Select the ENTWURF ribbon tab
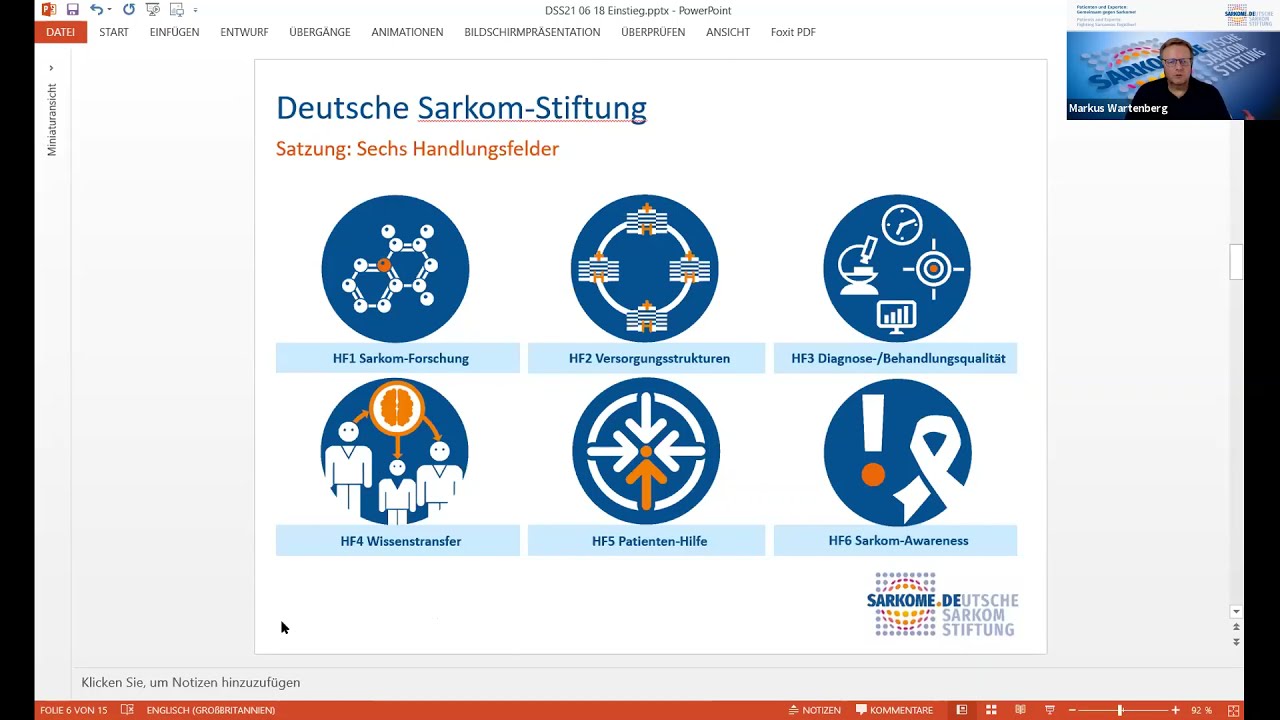The image size is (1280, 720). click(244, 32)
